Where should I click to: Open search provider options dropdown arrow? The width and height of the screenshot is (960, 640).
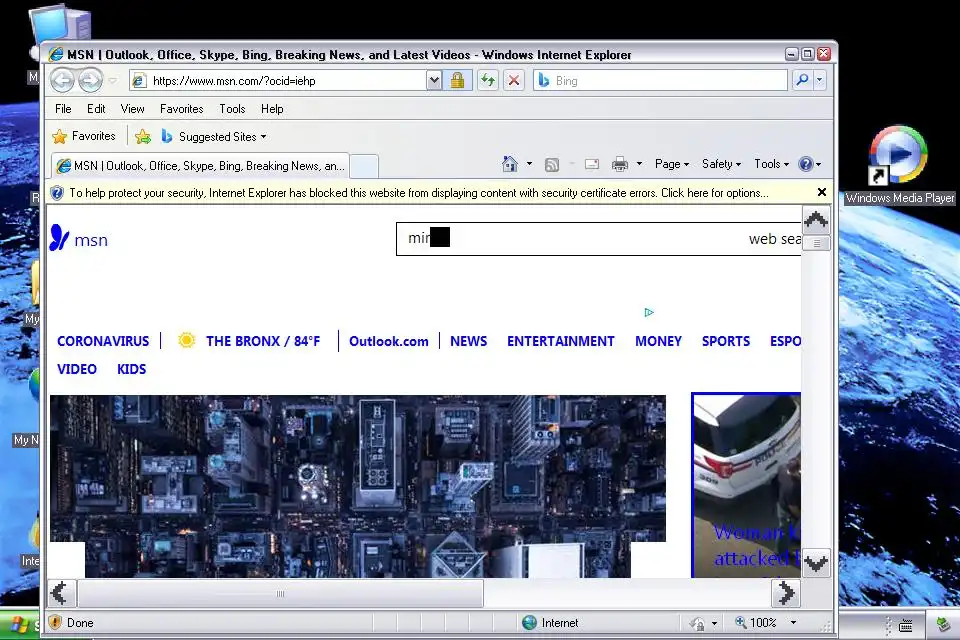(819, 80)
